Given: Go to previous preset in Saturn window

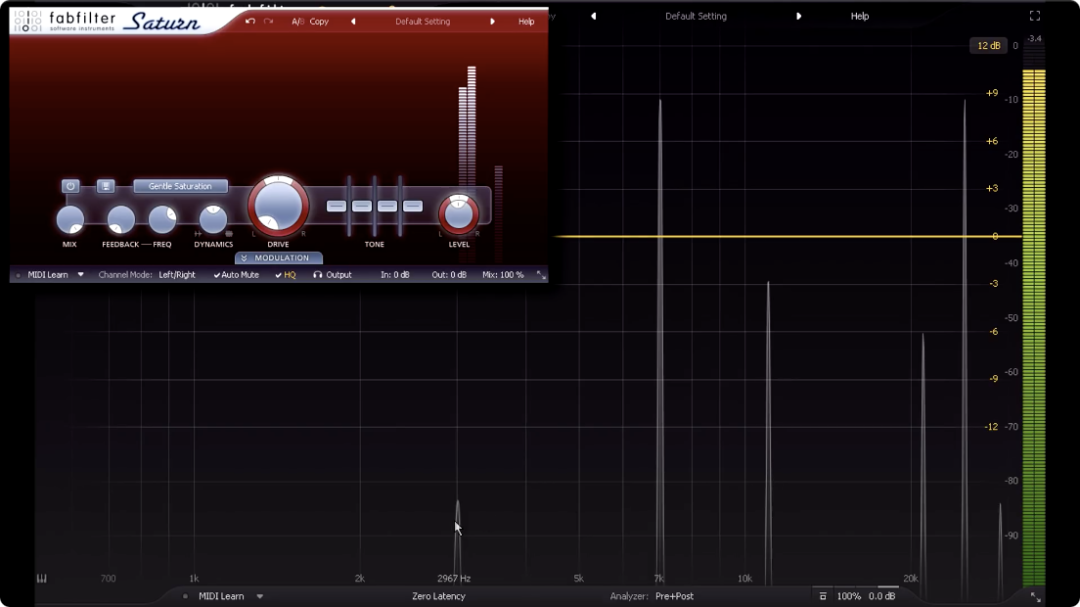Looking at the screenshot, I should click(x=353, y=21).
